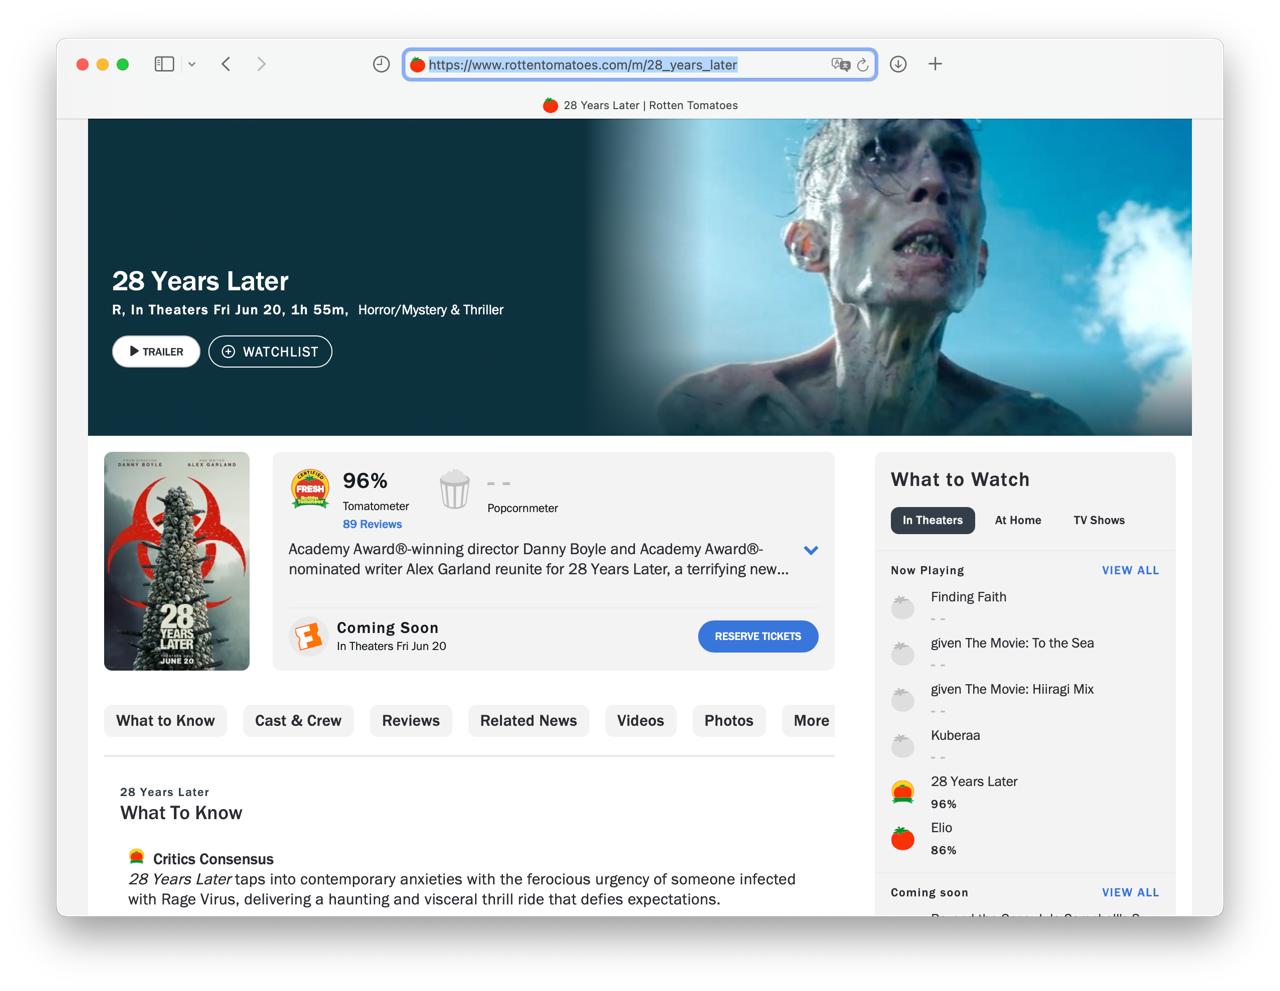Image resolution: width=1280 pixels, height=991 pixels.
Task: Select the In Theaters filter
Action: tap(933, 520)
